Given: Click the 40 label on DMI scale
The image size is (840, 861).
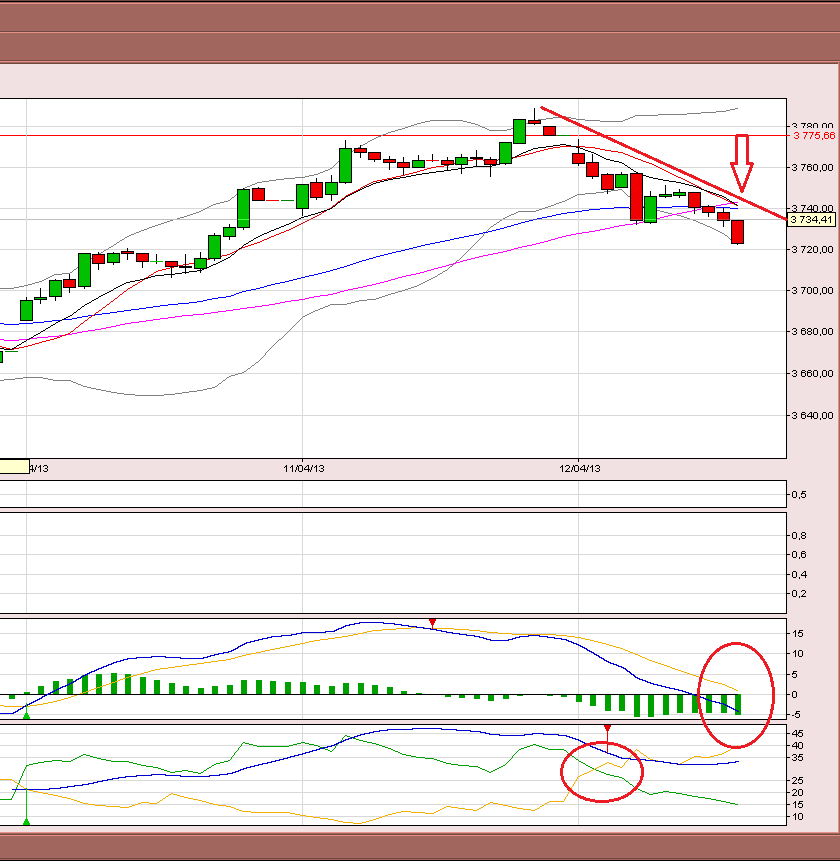Looking at the screenshot, I should click(x=798, y=746).
